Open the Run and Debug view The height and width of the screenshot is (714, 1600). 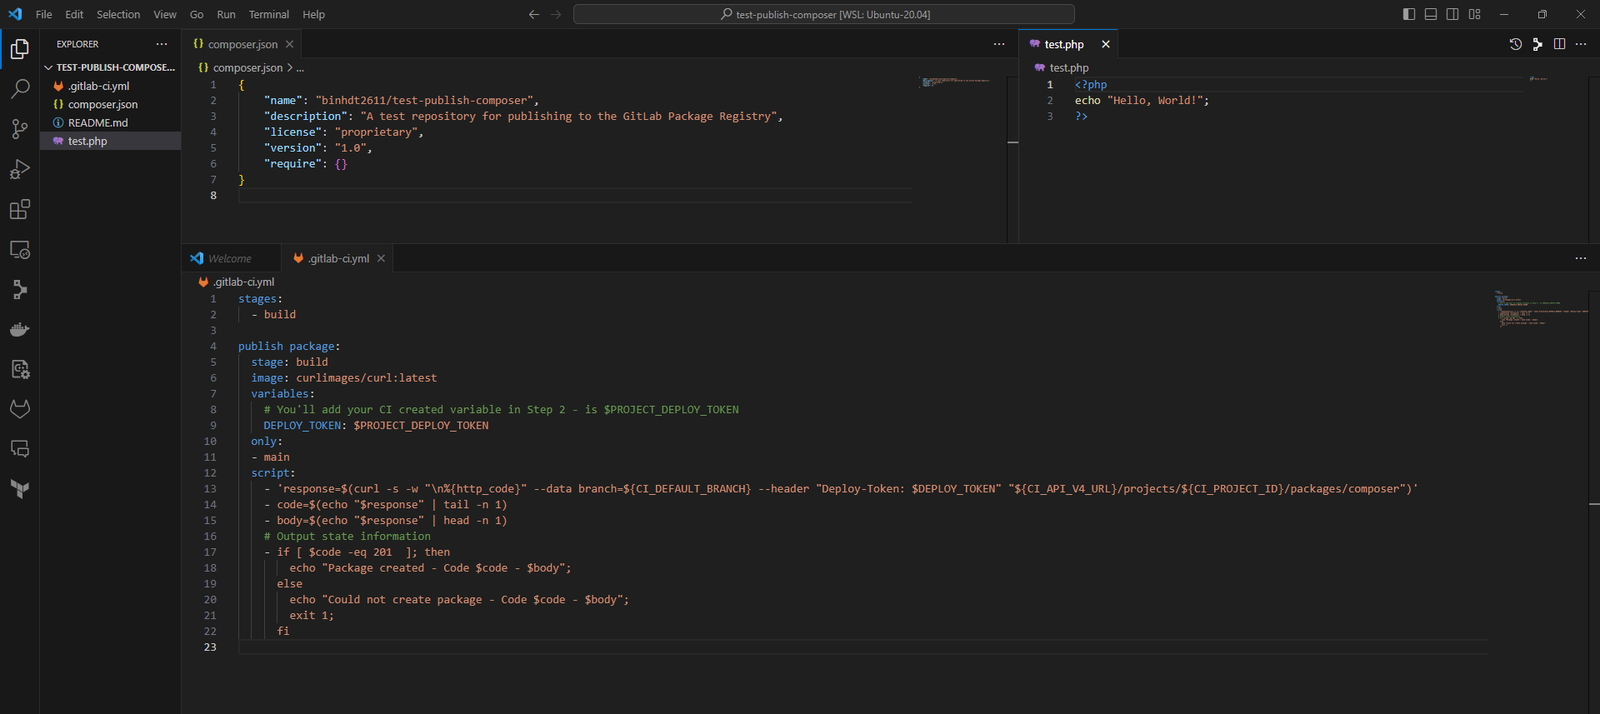pos(19,169)
